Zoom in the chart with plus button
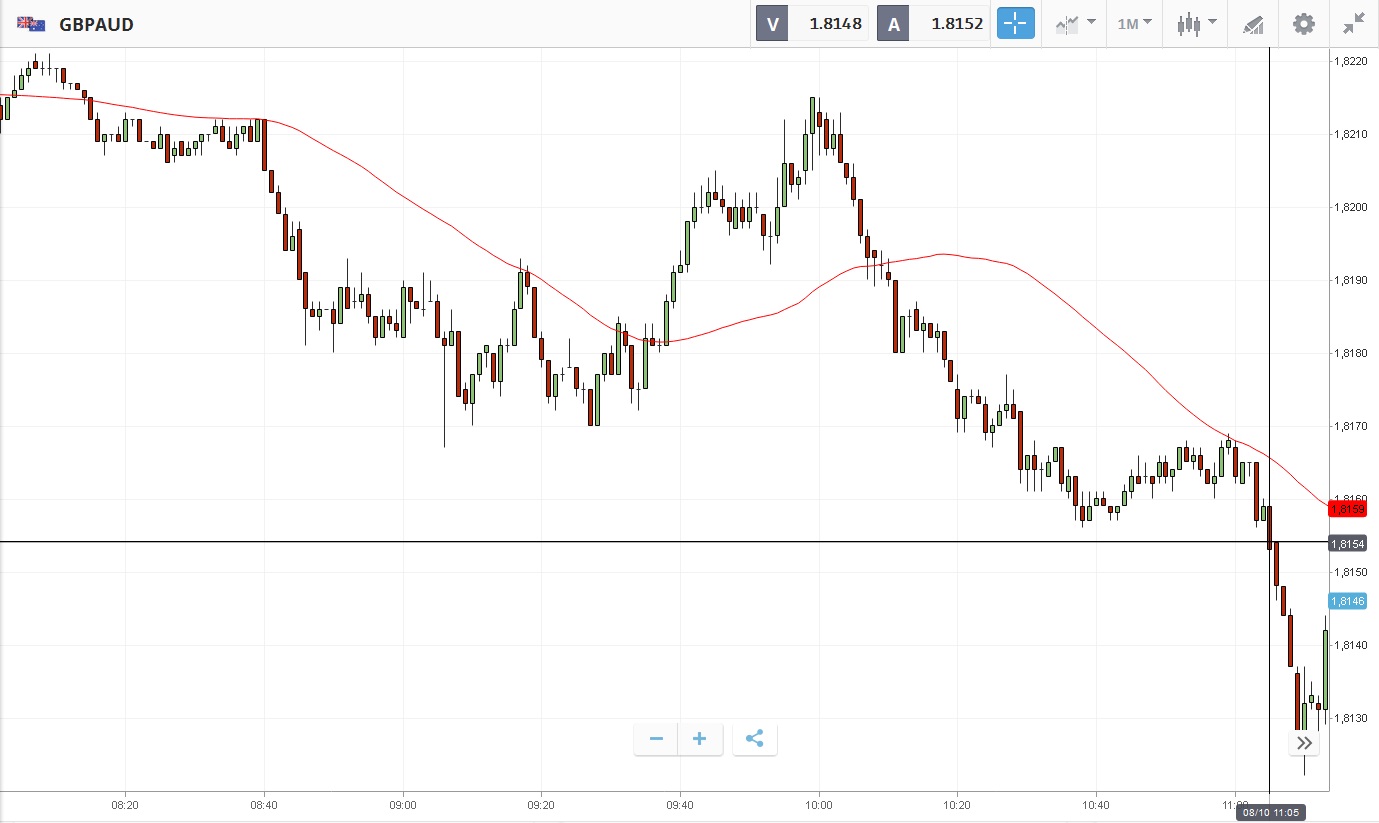Viewport: 1379px width, 823px height. (x=700, y=739)
